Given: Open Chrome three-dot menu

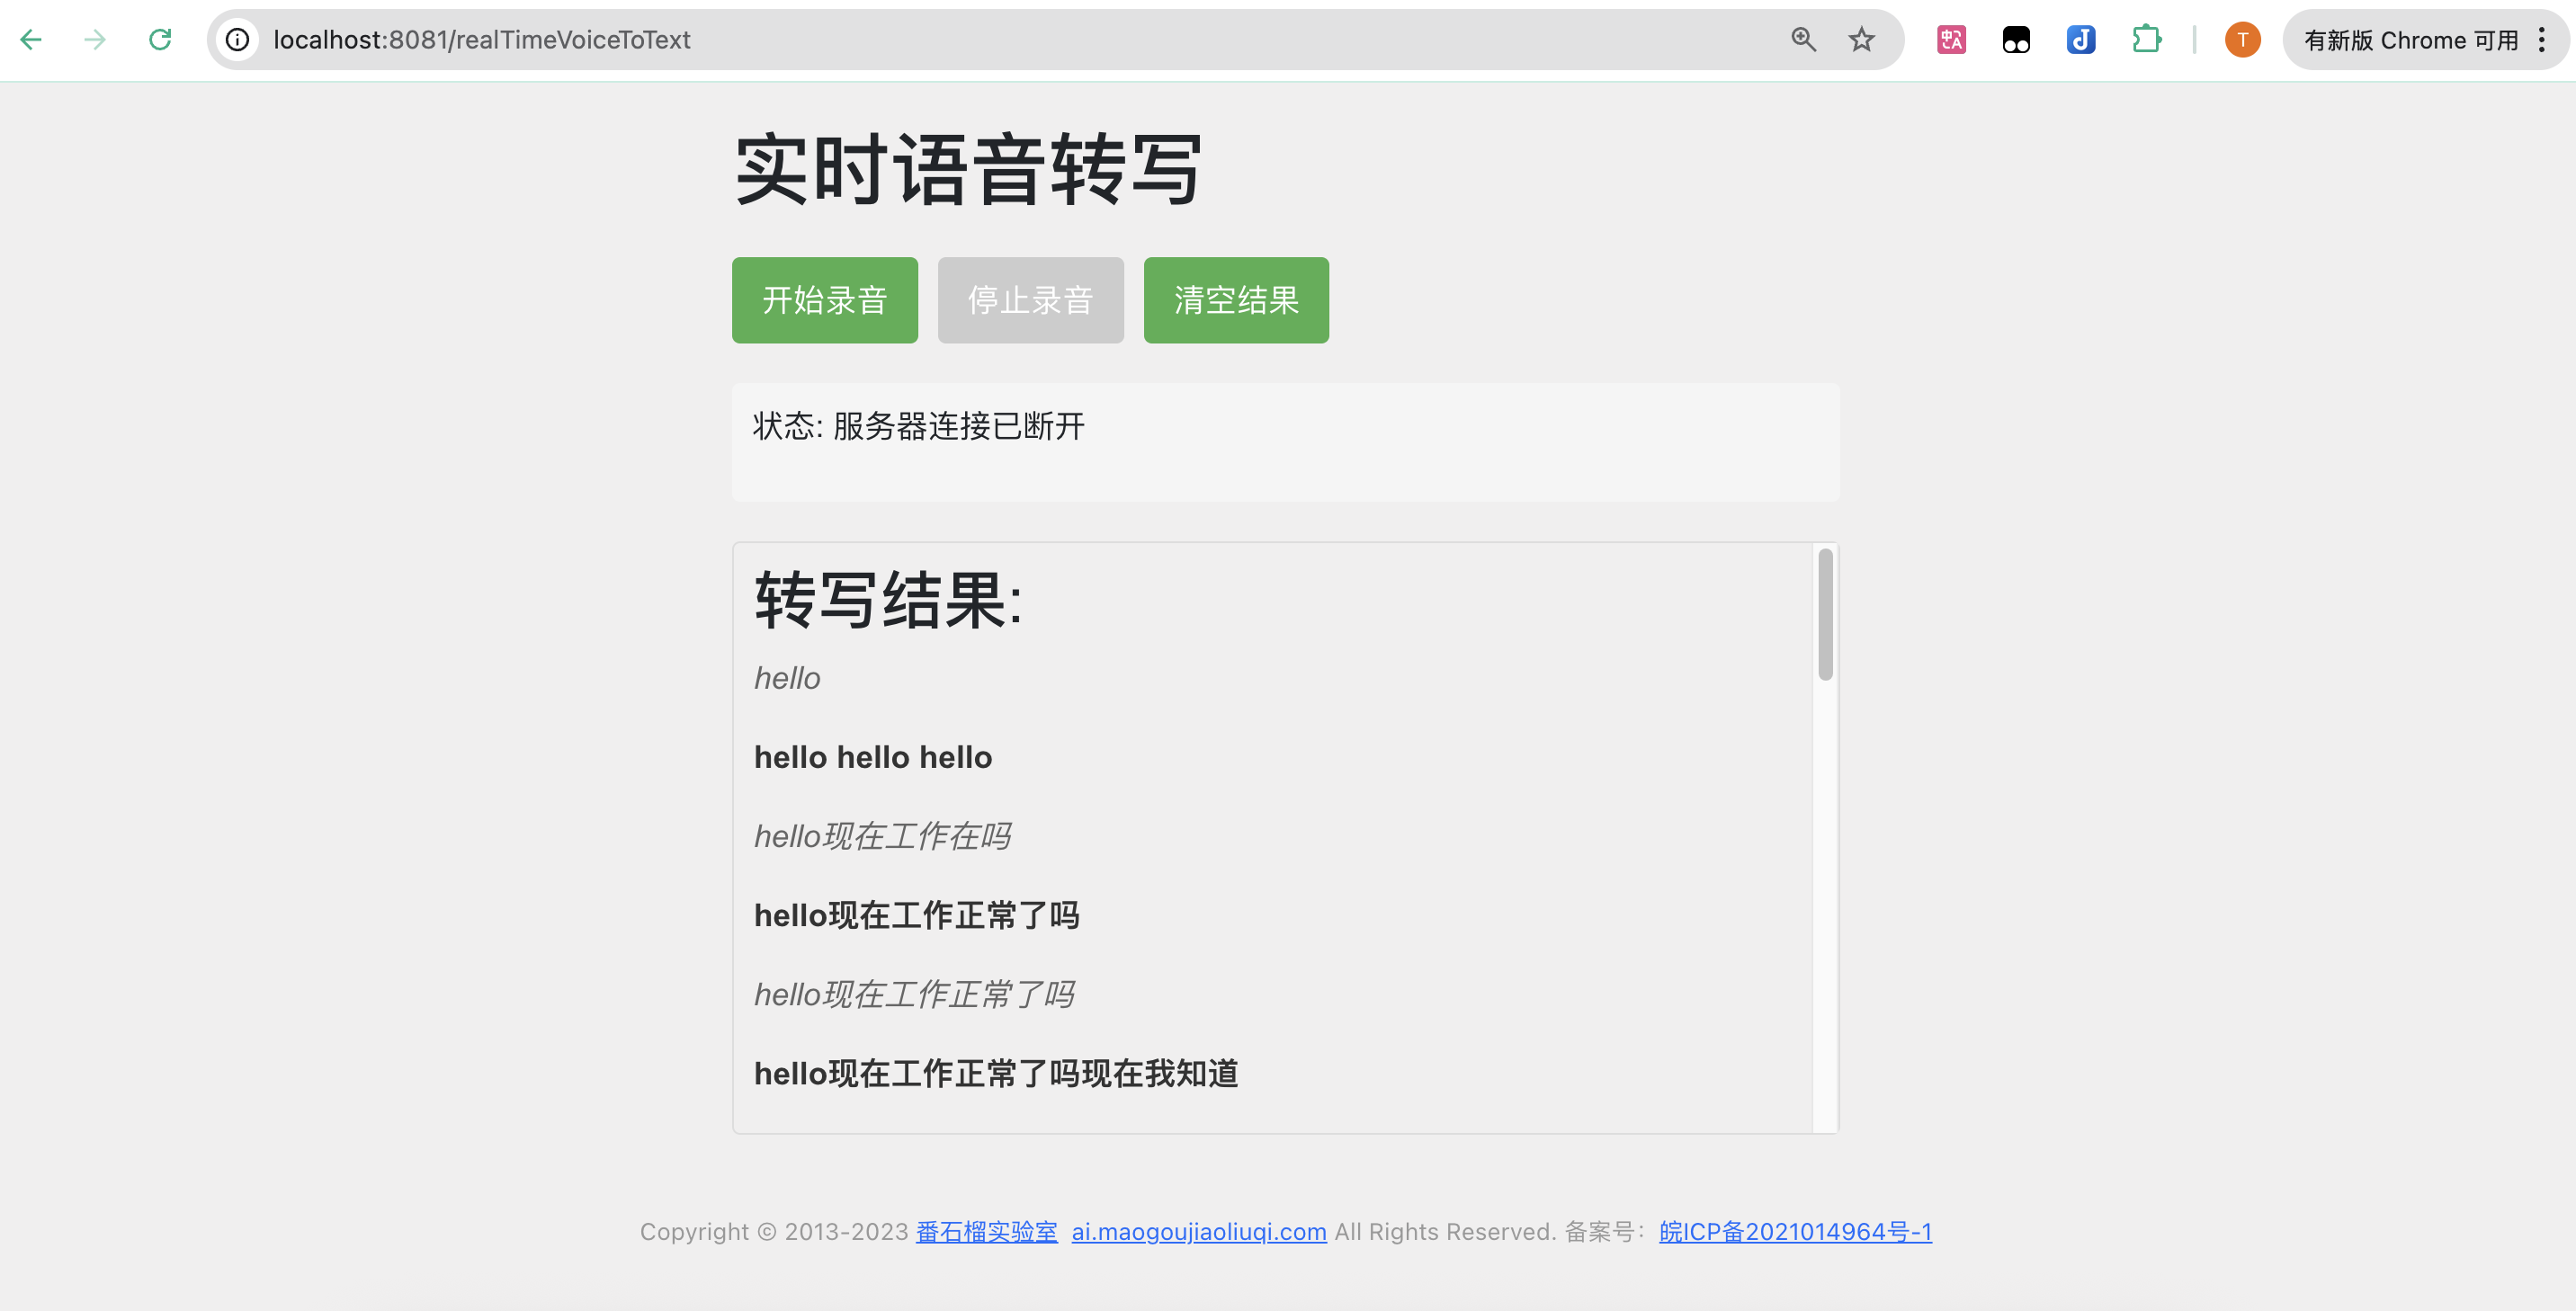Looking at the screenshot, I should 2541,40.
